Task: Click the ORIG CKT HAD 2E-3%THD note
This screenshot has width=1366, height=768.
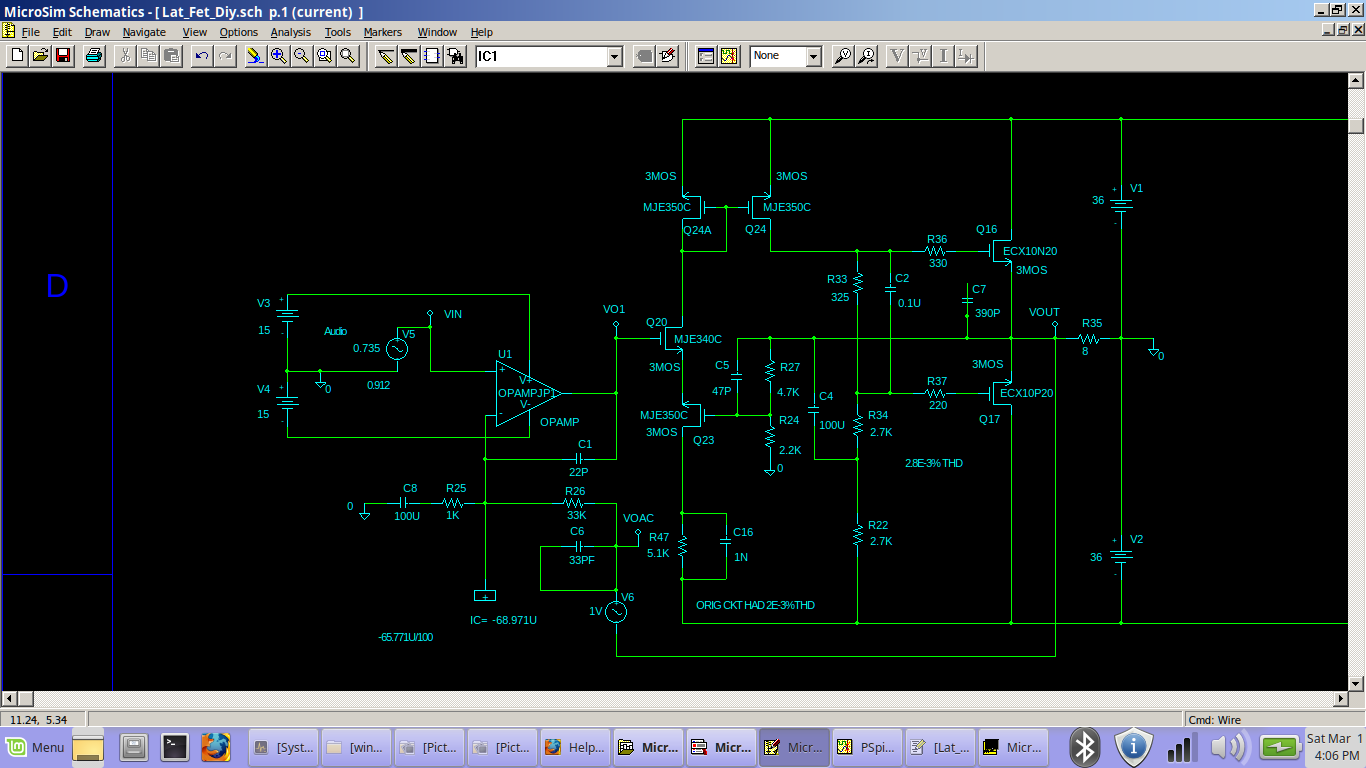Action: pyautogui.click(x=755, y=605)
